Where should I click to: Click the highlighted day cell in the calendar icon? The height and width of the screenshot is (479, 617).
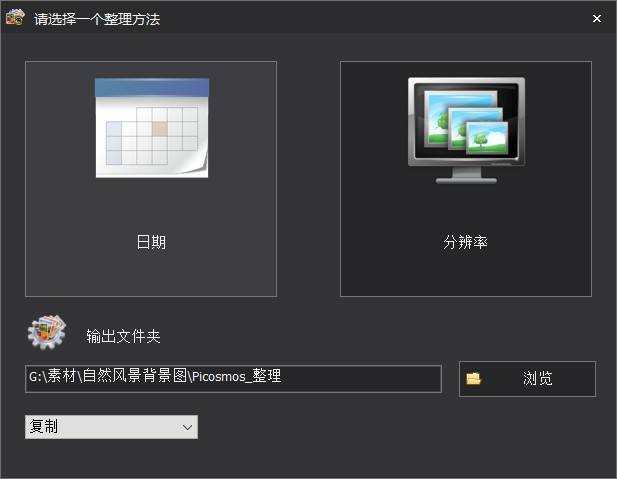(159, 129)
